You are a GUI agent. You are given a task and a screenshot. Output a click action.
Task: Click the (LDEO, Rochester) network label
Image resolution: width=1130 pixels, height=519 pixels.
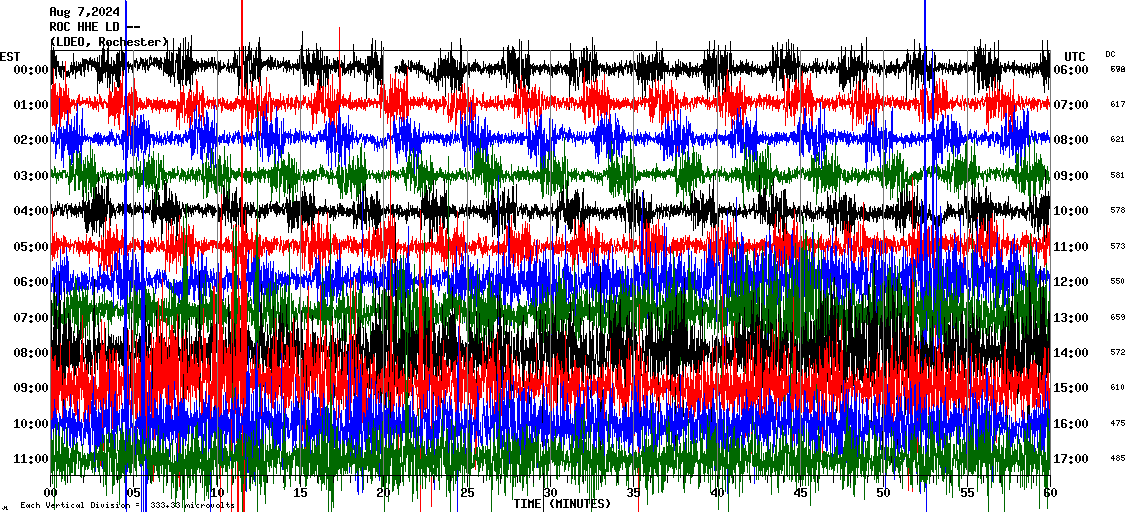click(109, 42)
